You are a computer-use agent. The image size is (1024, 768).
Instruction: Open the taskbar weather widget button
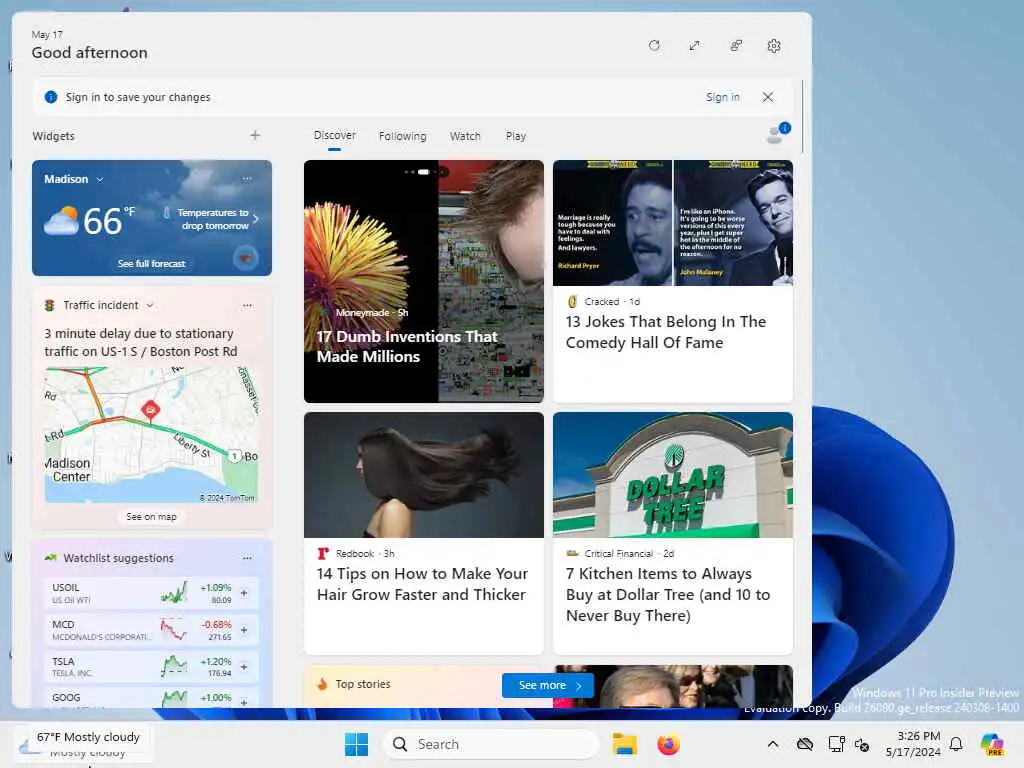click(x=84, y=743)
